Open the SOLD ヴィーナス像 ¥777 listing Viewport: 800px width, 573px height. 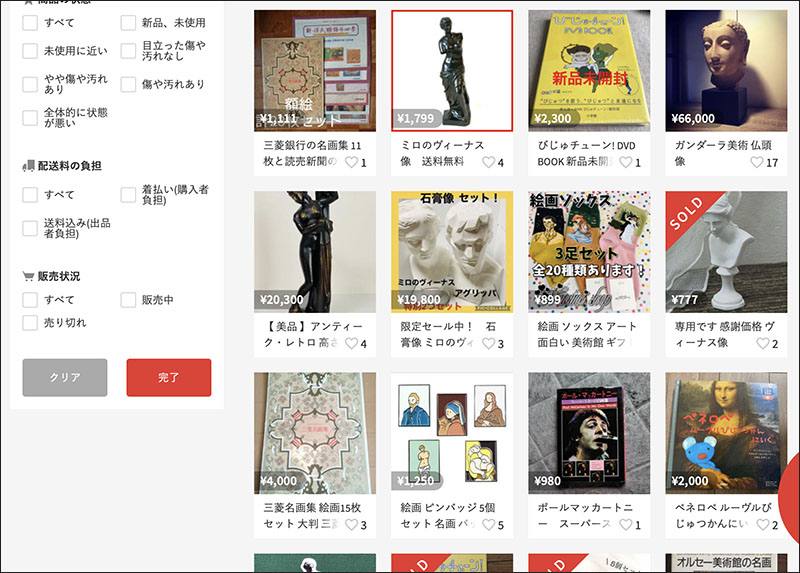pyautogui.click(x=726, y=252)
